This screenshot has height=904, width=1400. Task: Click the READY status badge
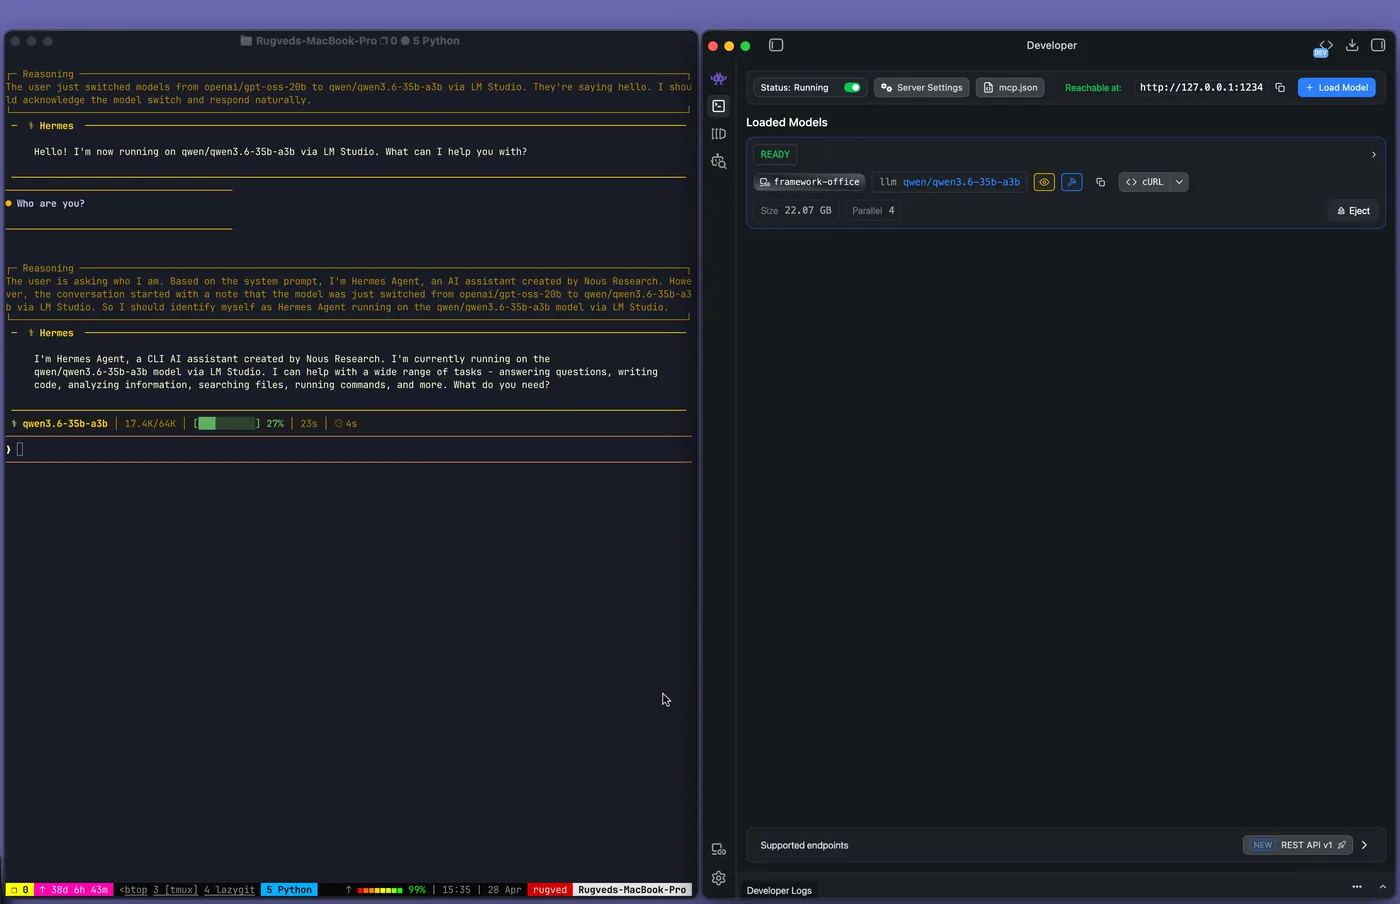point(775,155)
